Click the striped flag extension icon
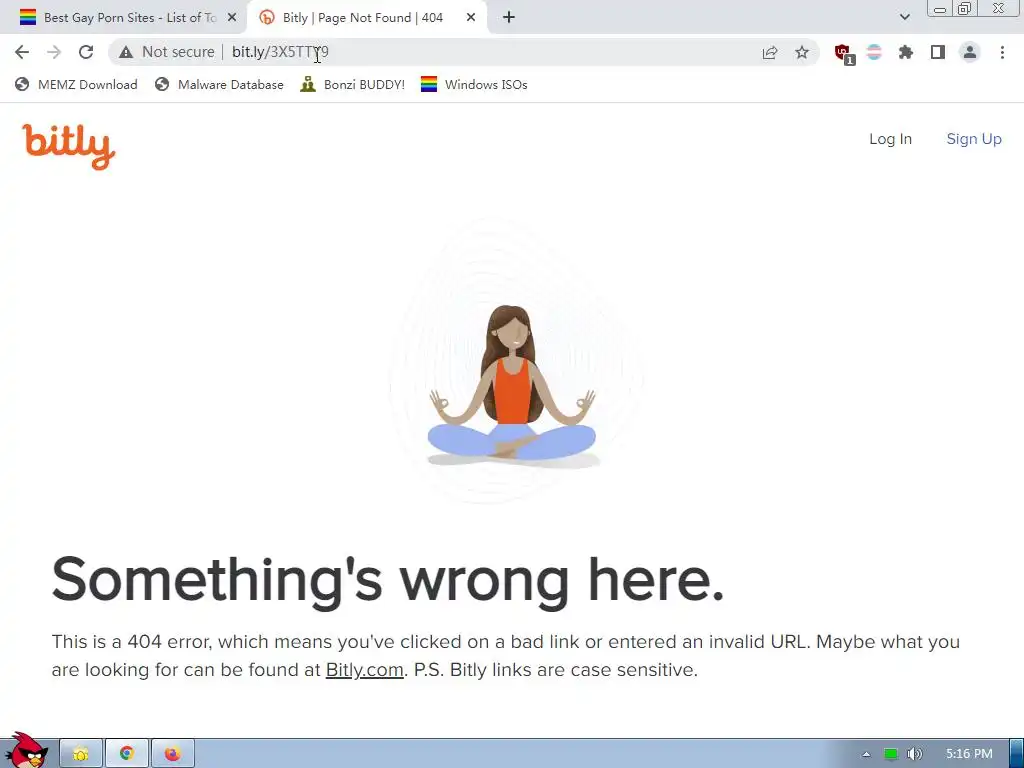This screenshot has width=1024, height=768. click(x=874, y=52)
